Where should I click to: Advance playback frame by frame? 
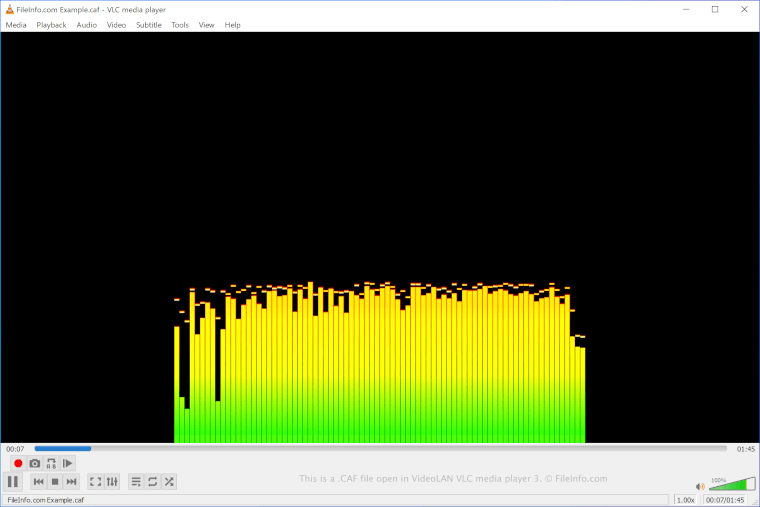coord(68,463)
